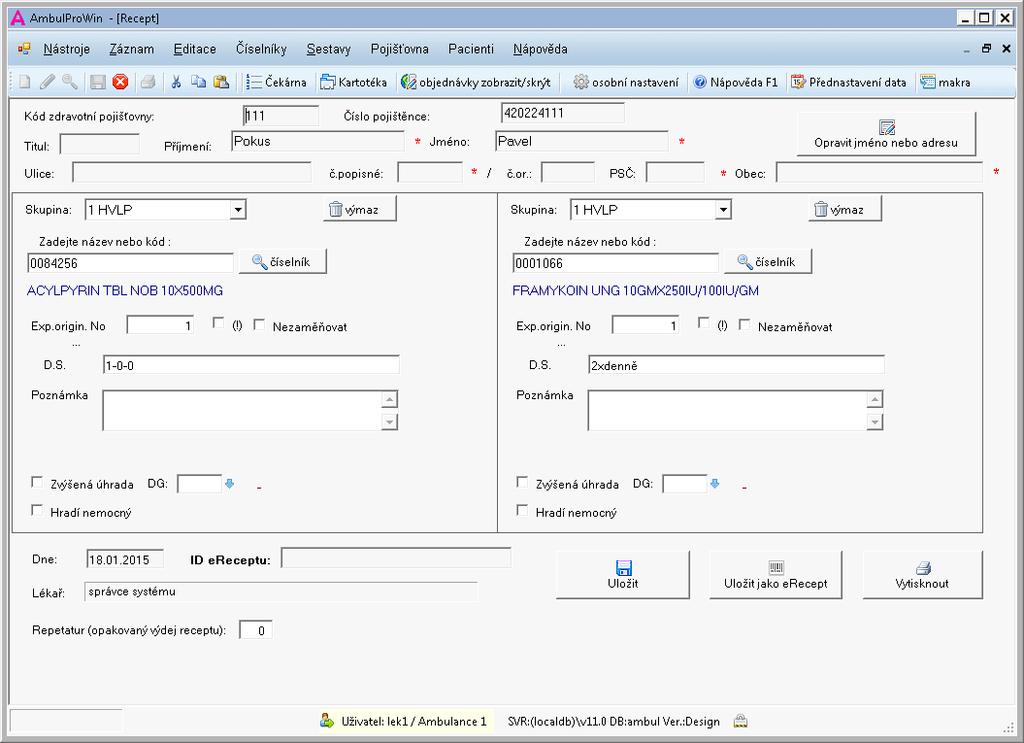Click the ID eReceptu field
The image size is (1024, 743).
point(396,558)
